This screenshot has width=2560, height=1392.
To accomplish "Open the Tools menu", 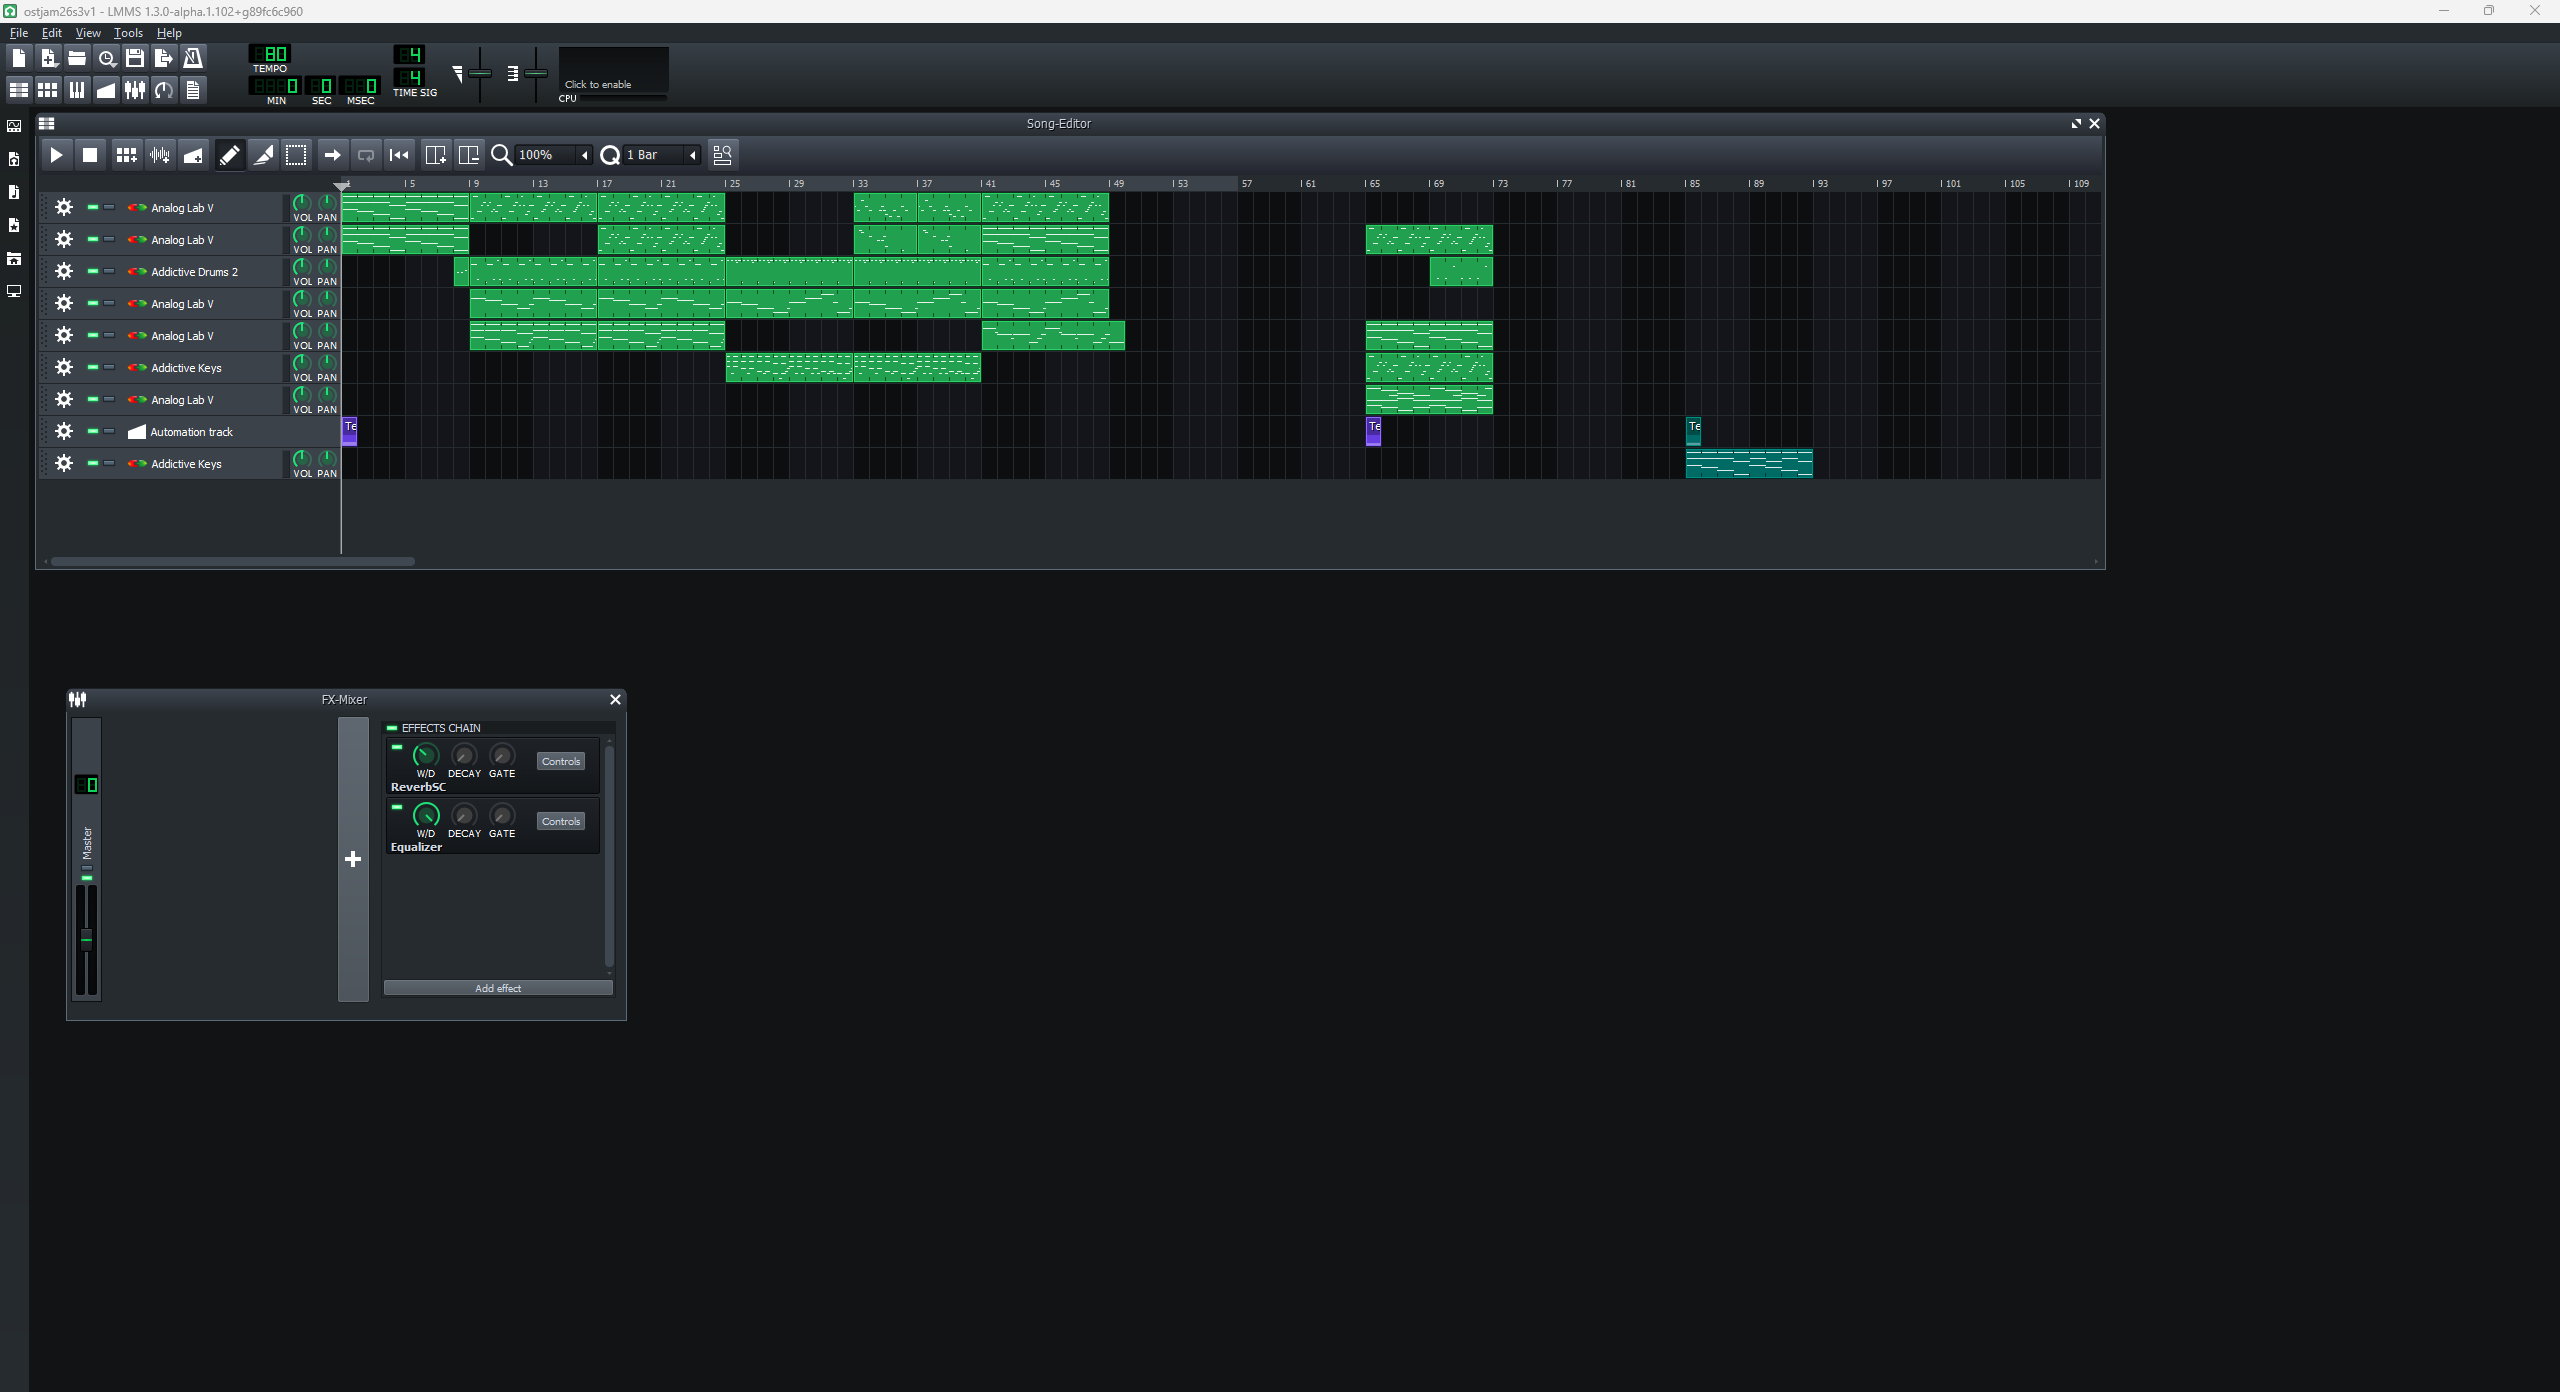I will pos(128,33).
